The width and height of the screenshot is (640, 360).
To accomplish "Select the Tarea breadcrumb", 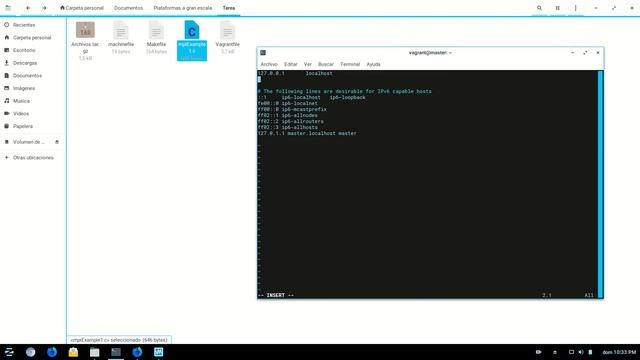I will coord(229,8).
